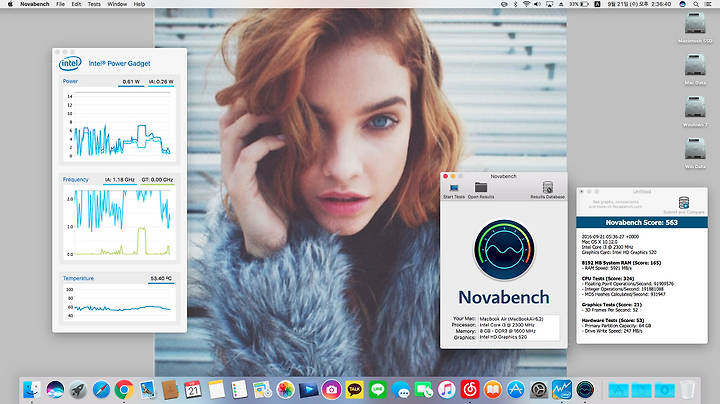
Task: Click the Wi-Fi status icon in menu bar
Action: 526,4
